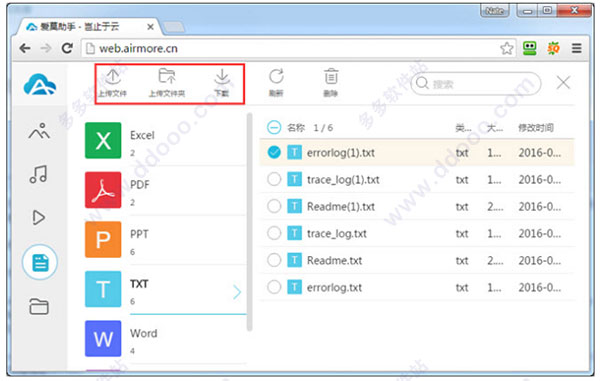600x381 pixels.
Task: Open the Pictures section in sidebar
Action: coord(39,131)
